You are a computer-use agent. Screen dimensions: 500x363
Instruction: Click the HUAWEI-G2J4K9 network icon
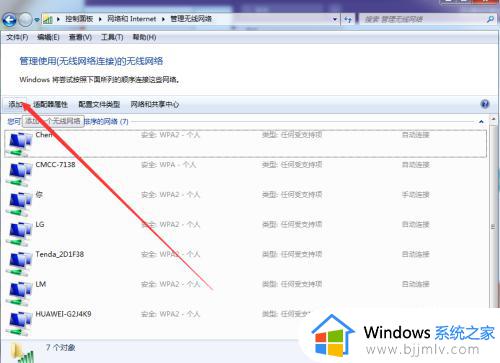[20, 324]
